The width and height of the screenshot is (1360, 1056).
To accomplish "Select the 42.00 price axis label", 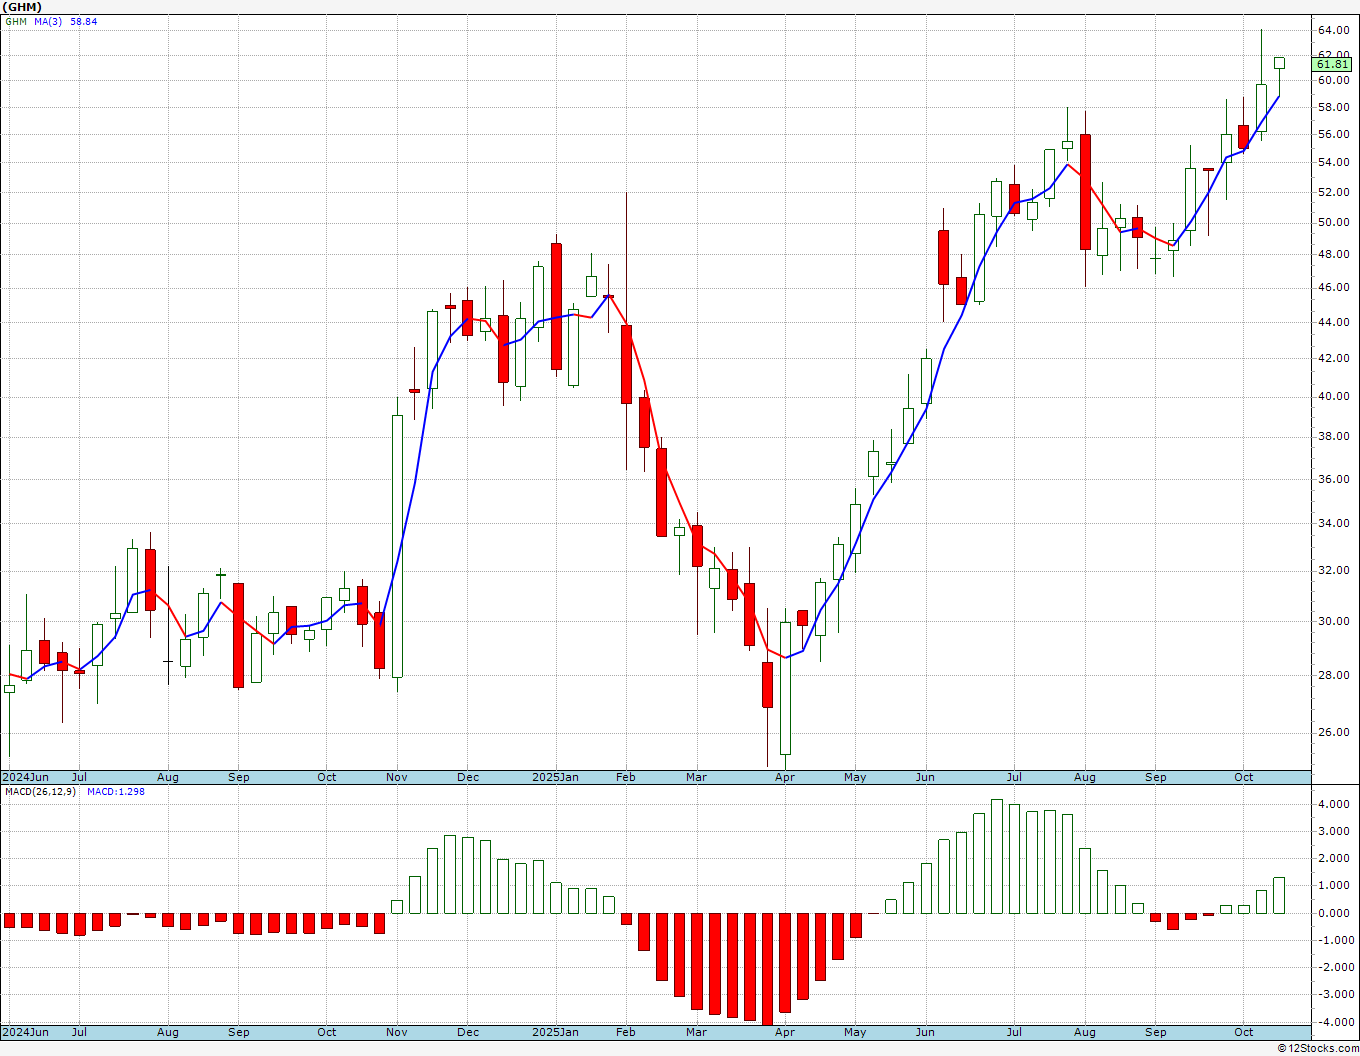I will tap(1334, 358).
